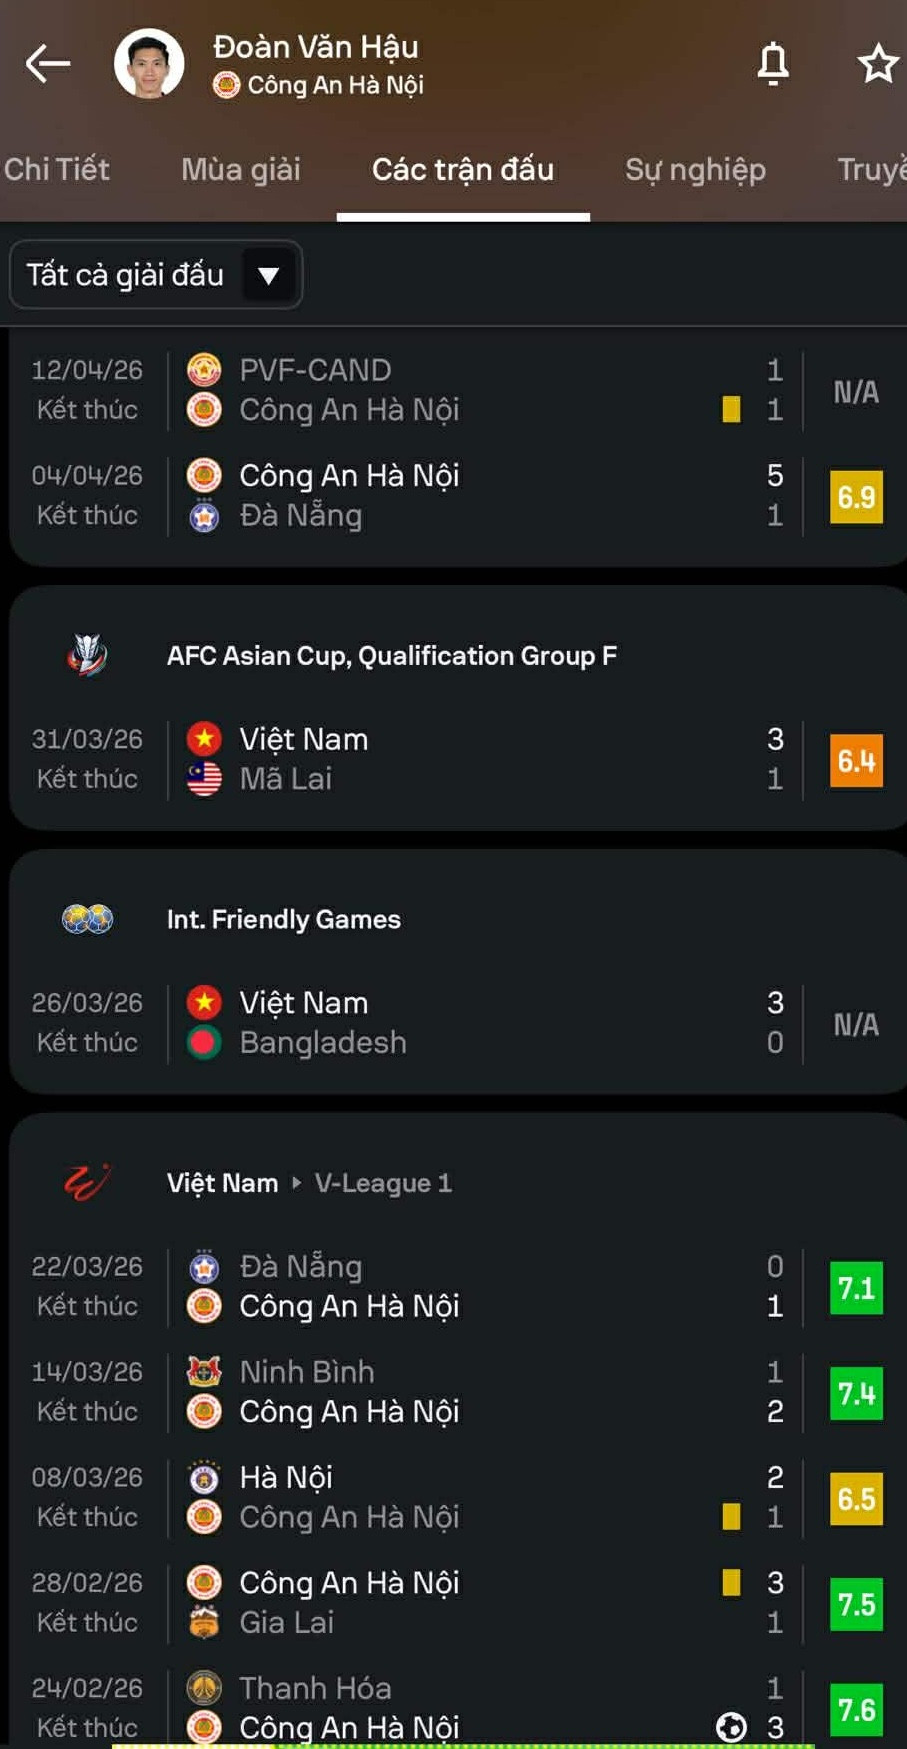
Task: Switch to the Mùa giải tab
Action: click(x=241, y=169)
